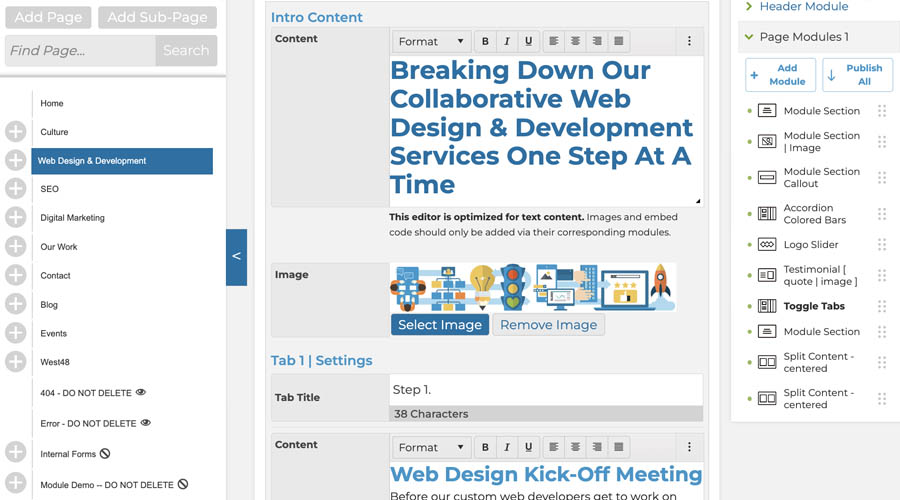The width and height of the screenshot is (900, 500).
Task: Click Underline in Tab 1 content toolbar
Action: pos(528,447)
